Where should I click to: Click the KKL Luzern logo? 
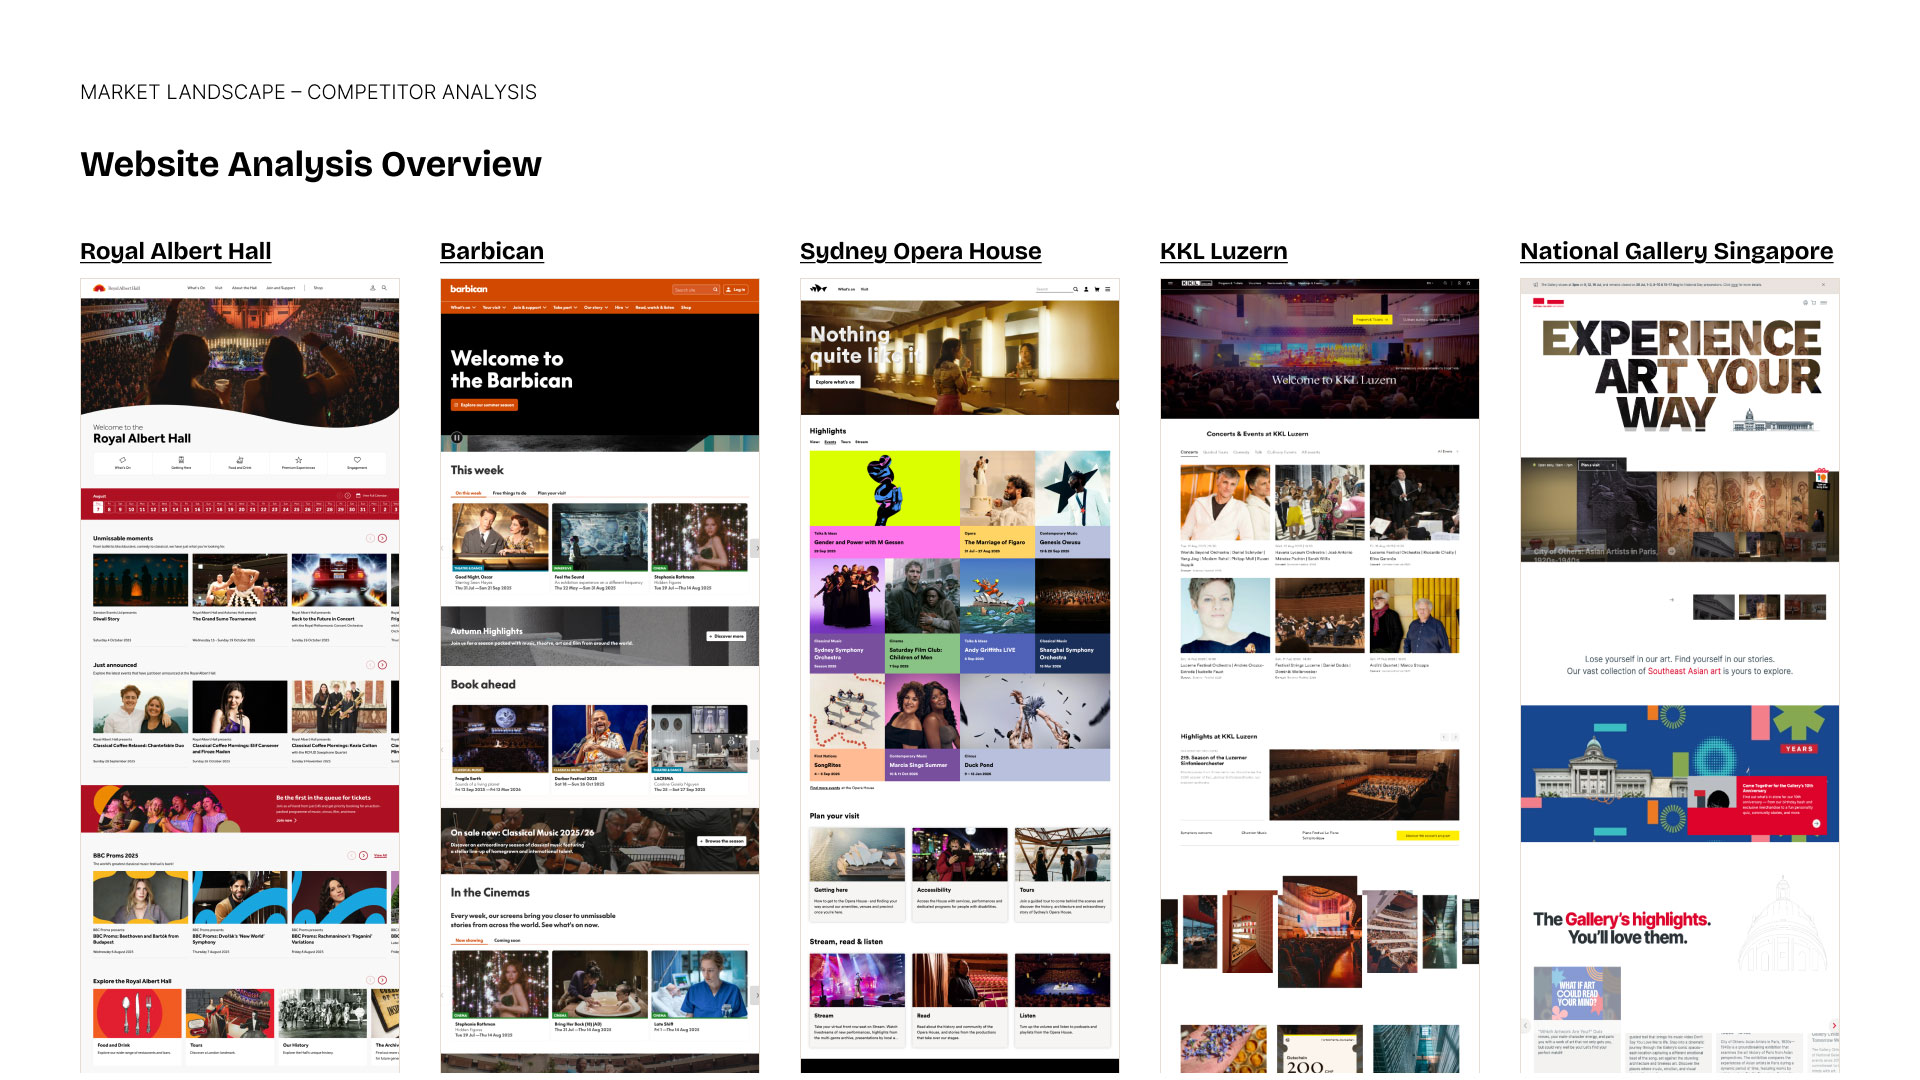[x=1197, y=283]
